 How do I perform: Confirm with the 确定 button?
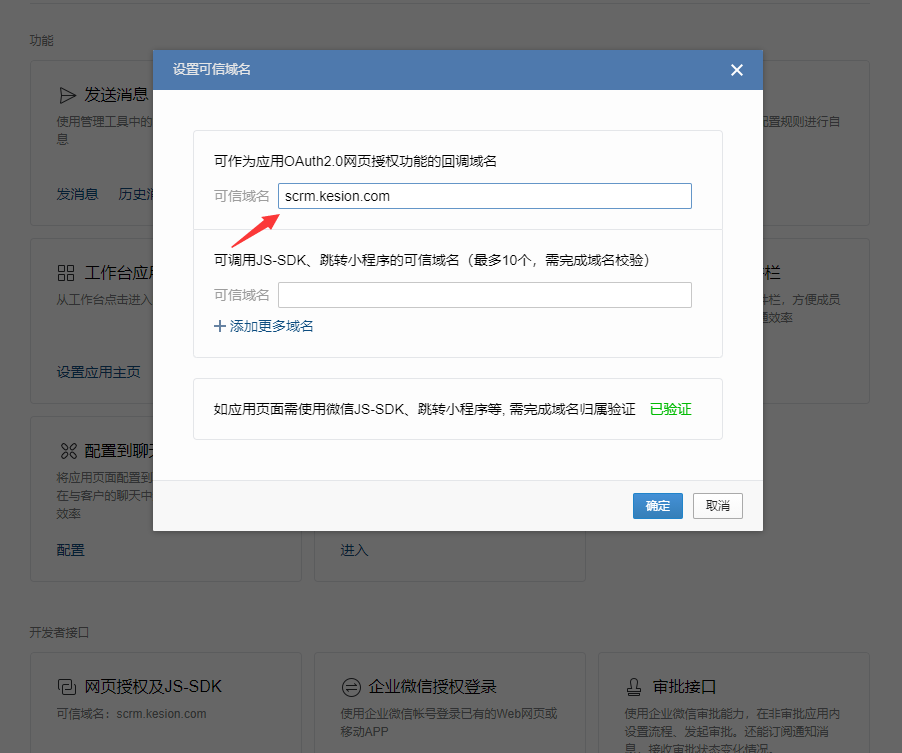[658, 506]
